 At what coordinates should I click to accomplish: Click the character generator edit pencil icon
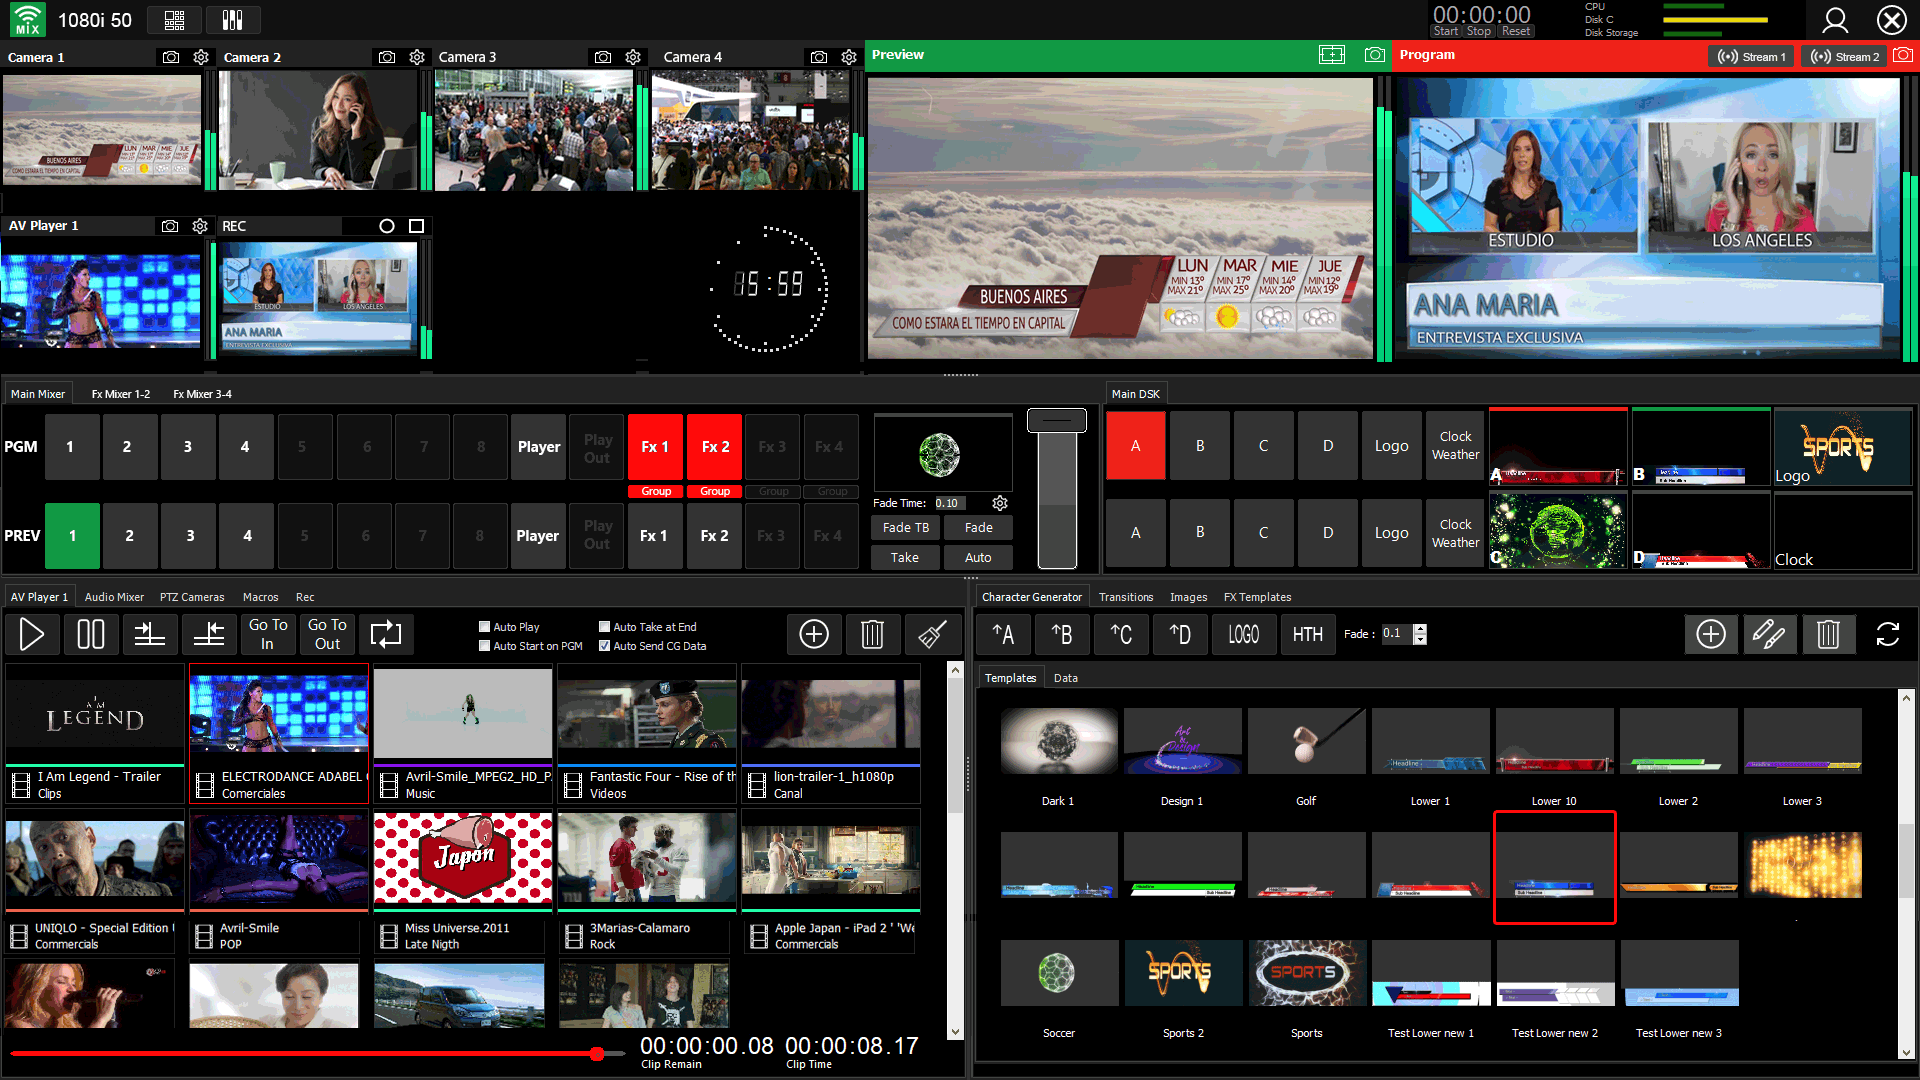pos(1768,634)
